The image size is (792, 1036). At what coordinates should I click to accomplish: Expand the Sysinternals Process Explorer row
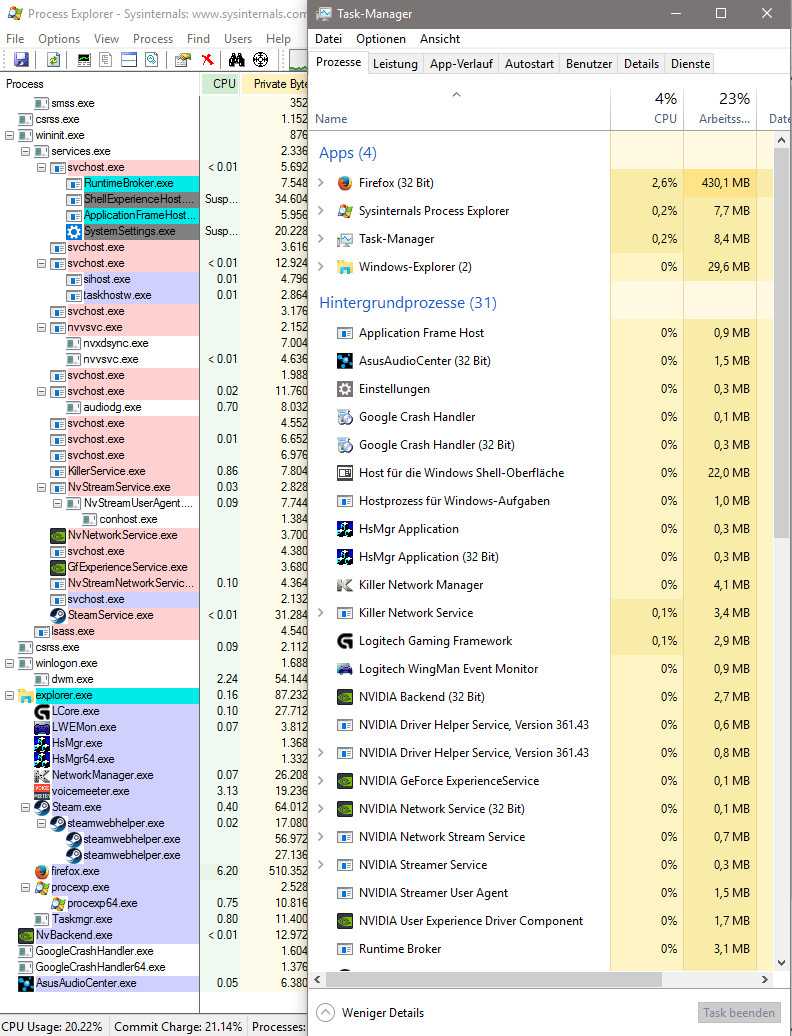click(x=321, y=211)
